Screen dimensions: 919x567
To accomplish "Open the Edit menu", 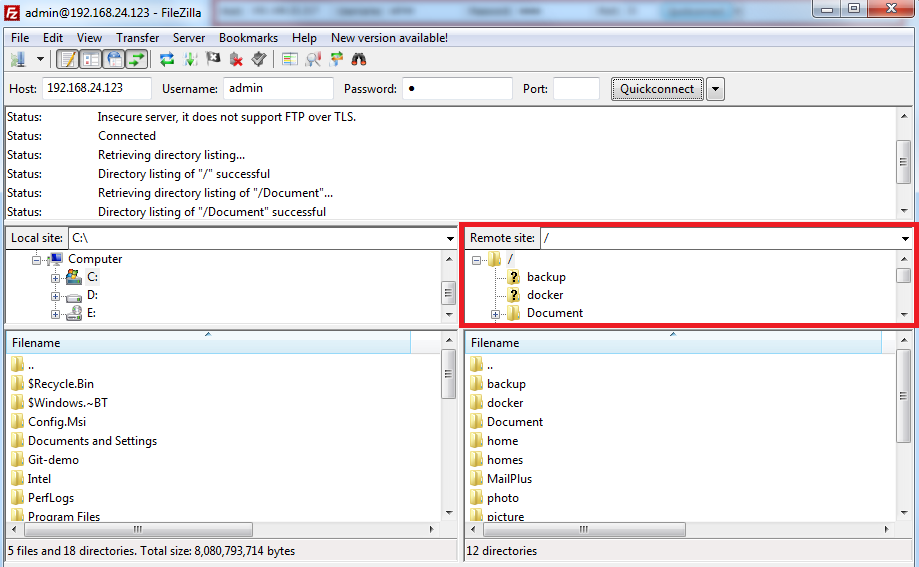I will (53, 38).
